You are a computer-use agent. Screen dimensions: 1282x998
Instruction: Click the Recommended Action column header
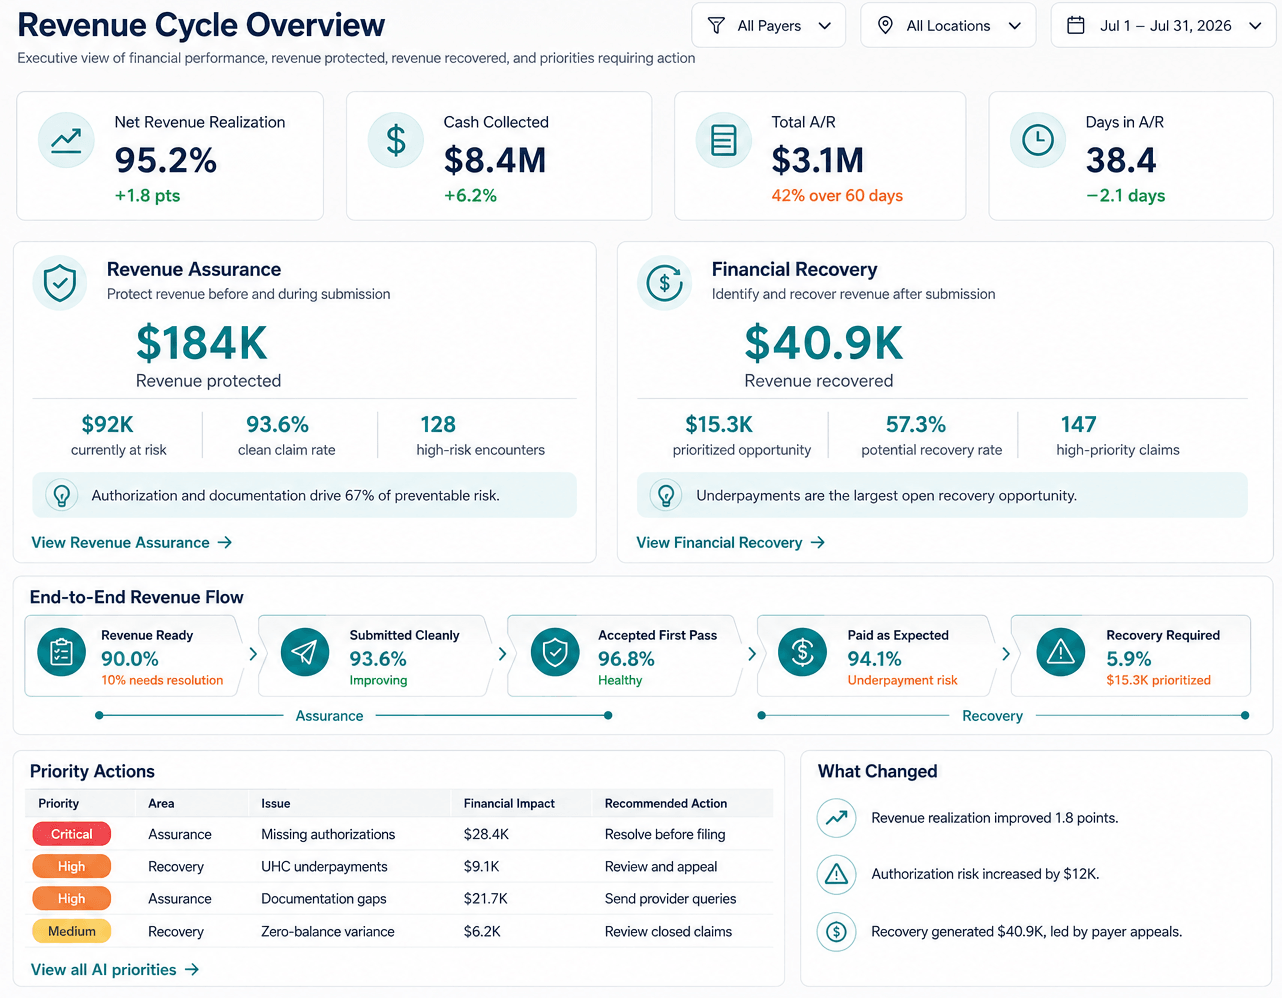(666, 803)
